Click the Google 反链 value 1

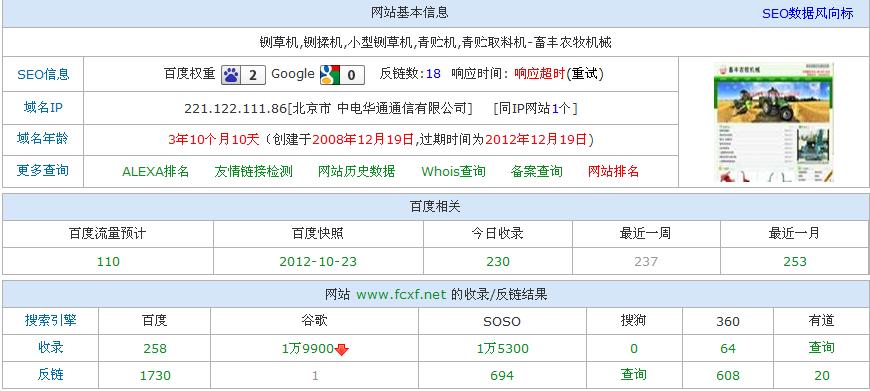[x=315, y=375]
